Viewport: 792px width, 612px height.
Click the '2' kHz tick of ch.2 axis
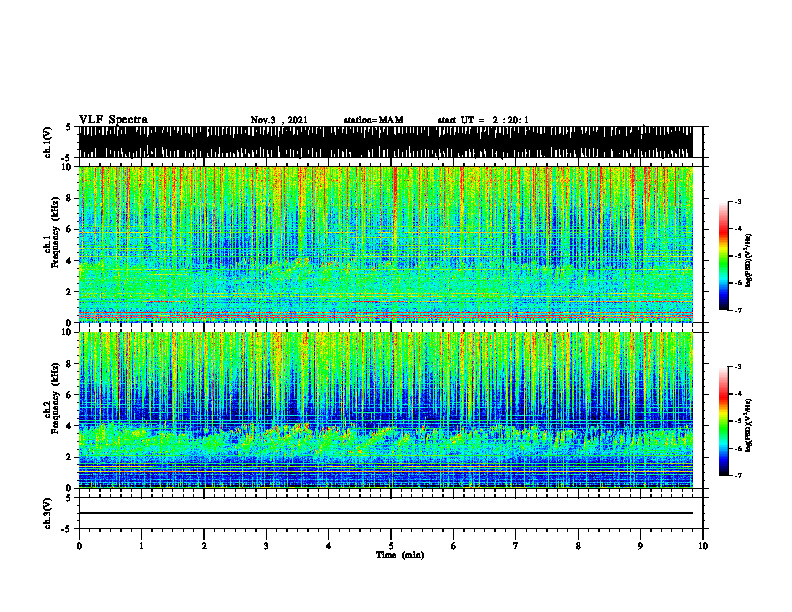(x=69, y=457)
